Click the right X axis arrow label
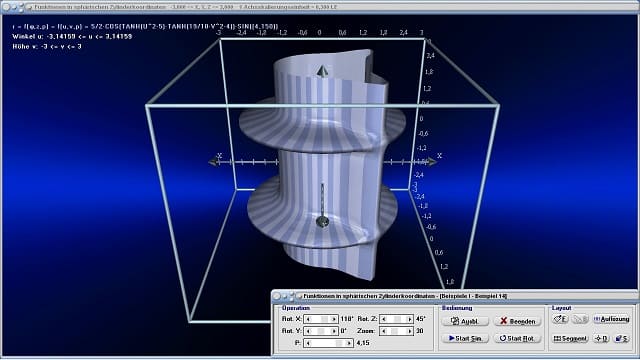Image resolution: width=640 pixels, height=360 pixels. [440, 156]
